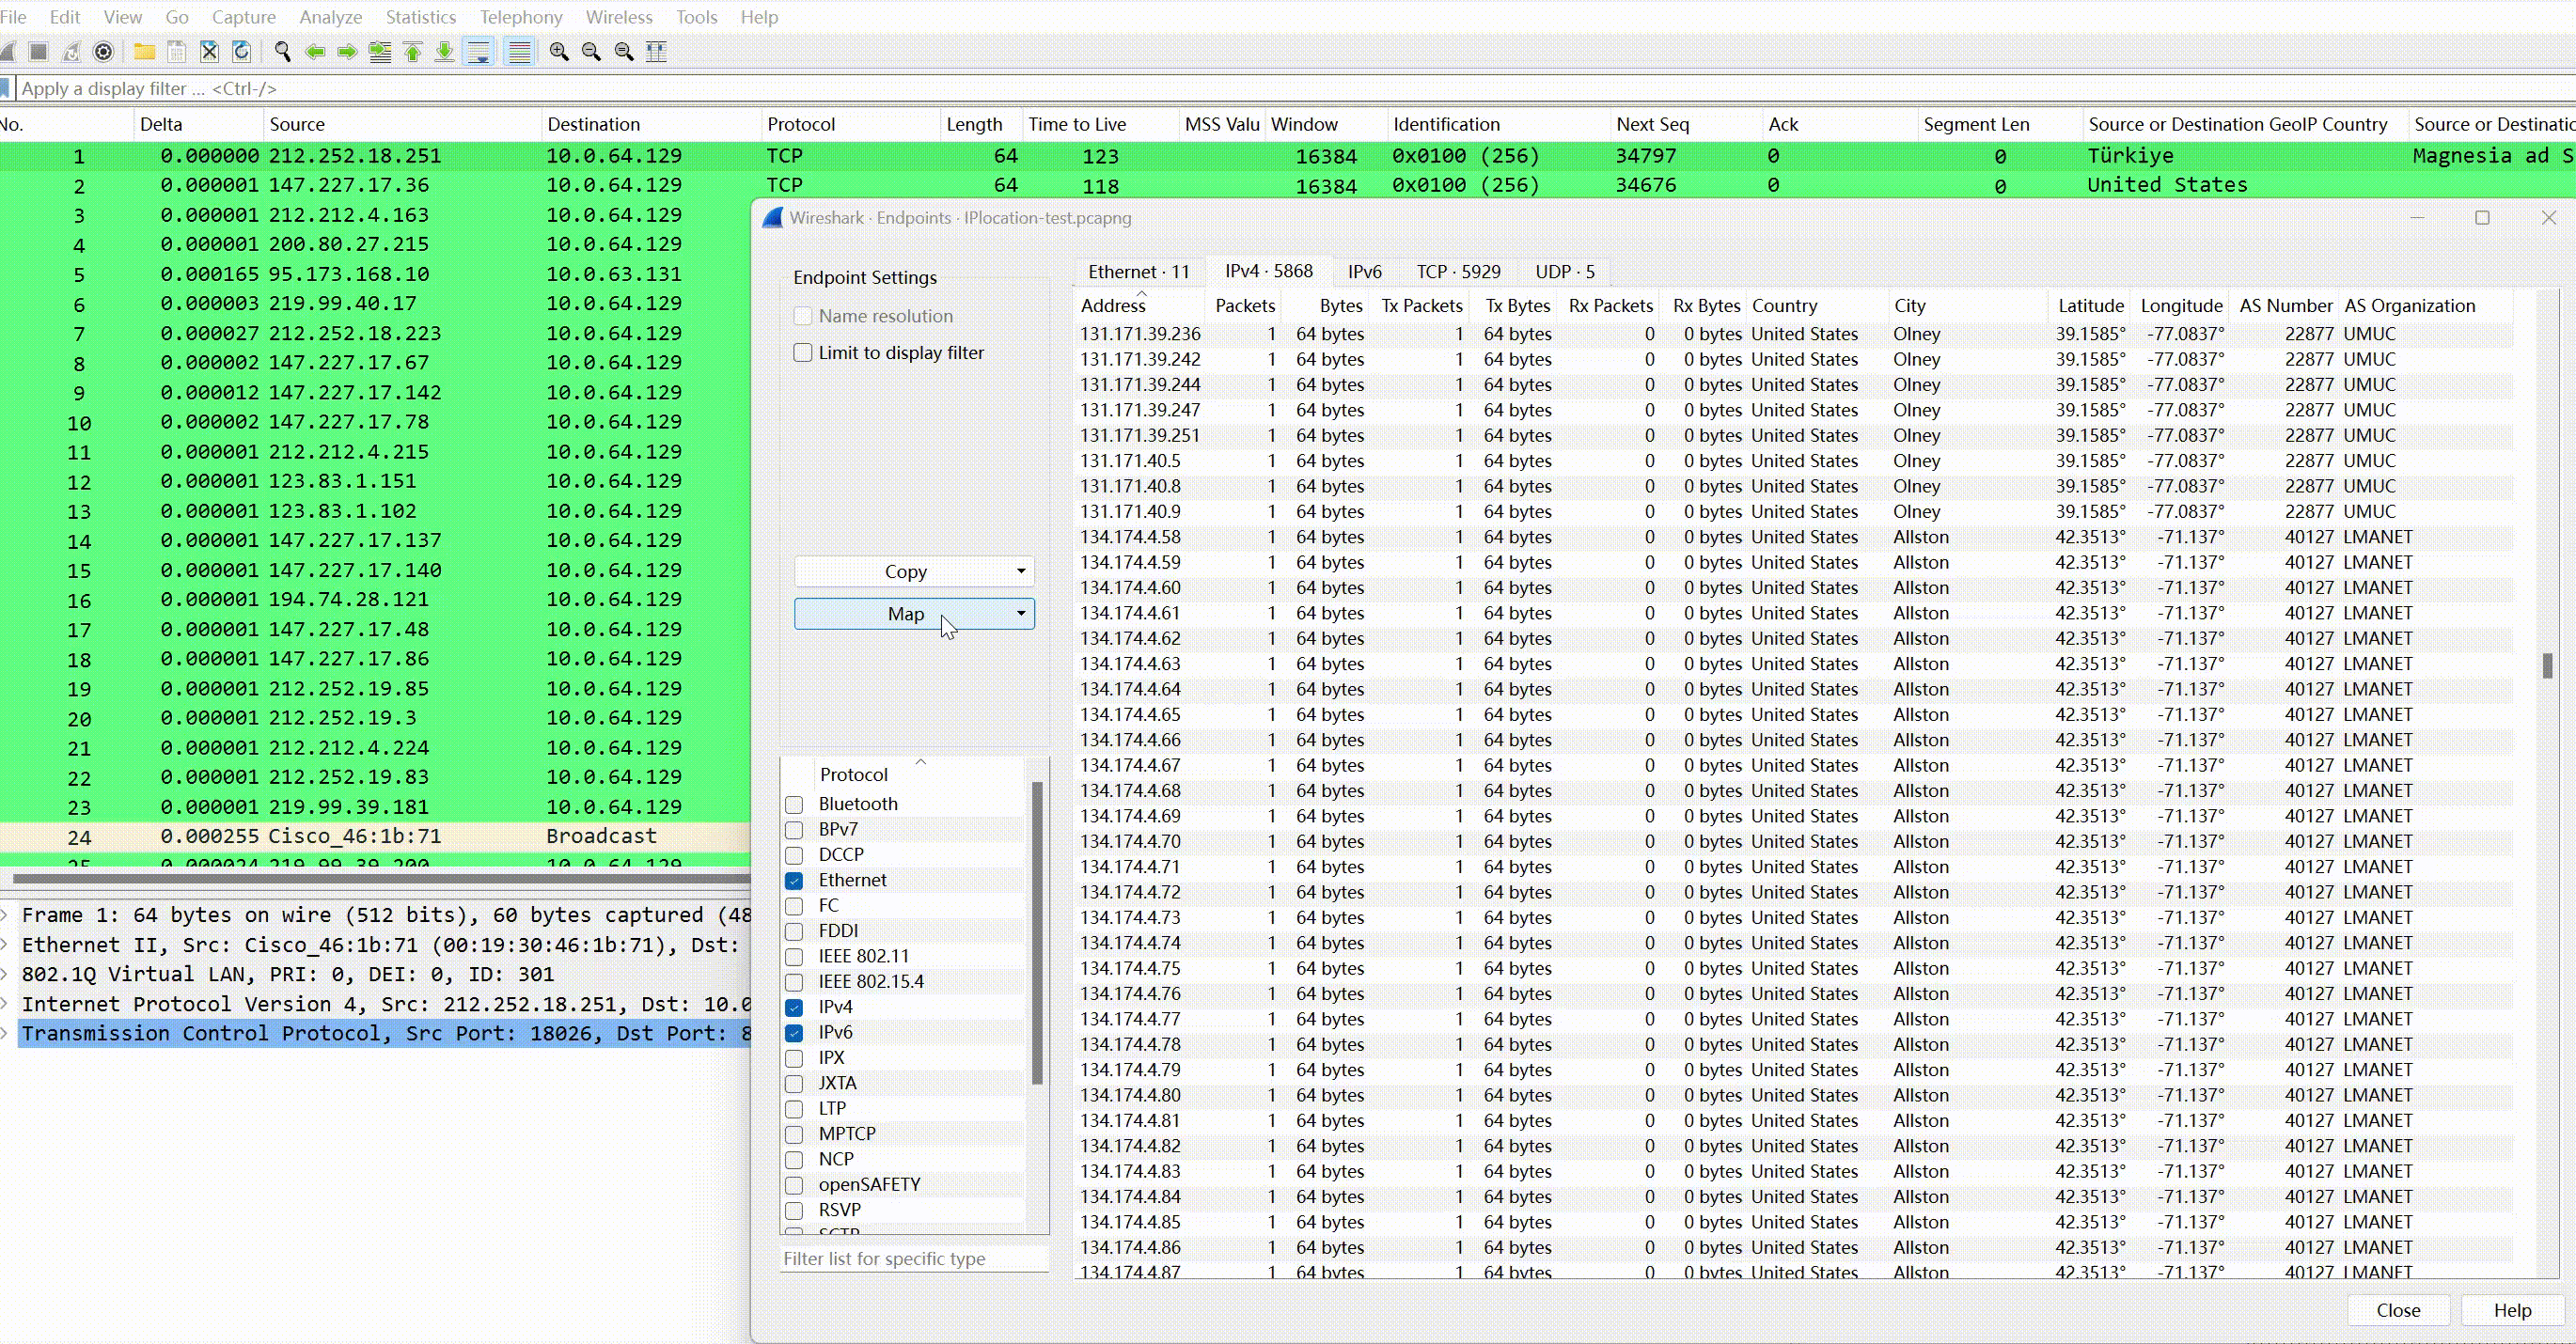Check the openSAFETY protocol checkbox
The height and width of the screenshot is (1344, 2576).
click(795, 1186)
